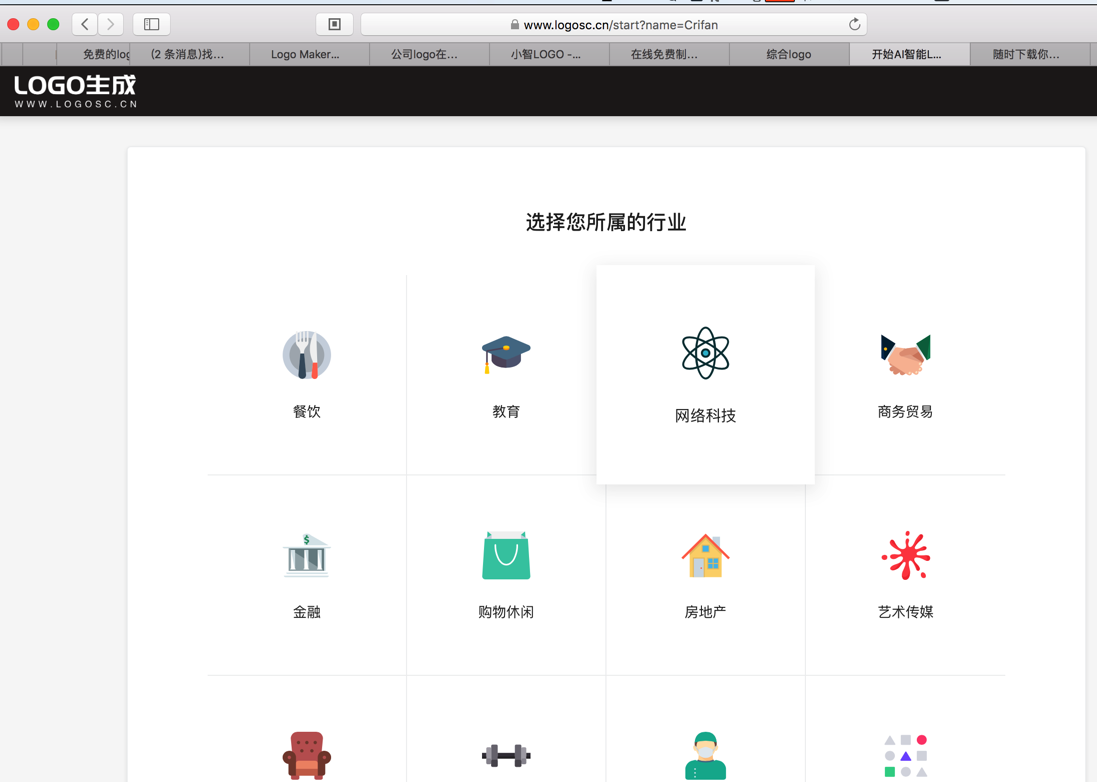Select the colorful shapes industry icon

point(905,755)
